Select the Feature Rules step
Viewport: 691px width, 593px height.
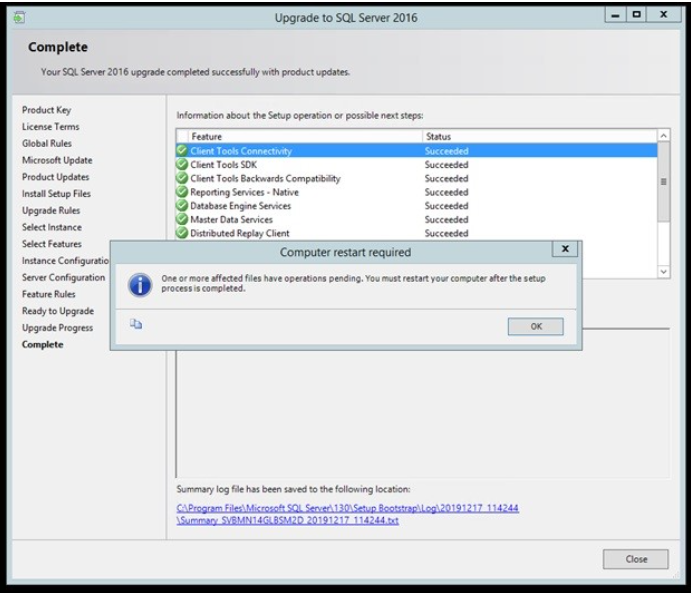48,294
